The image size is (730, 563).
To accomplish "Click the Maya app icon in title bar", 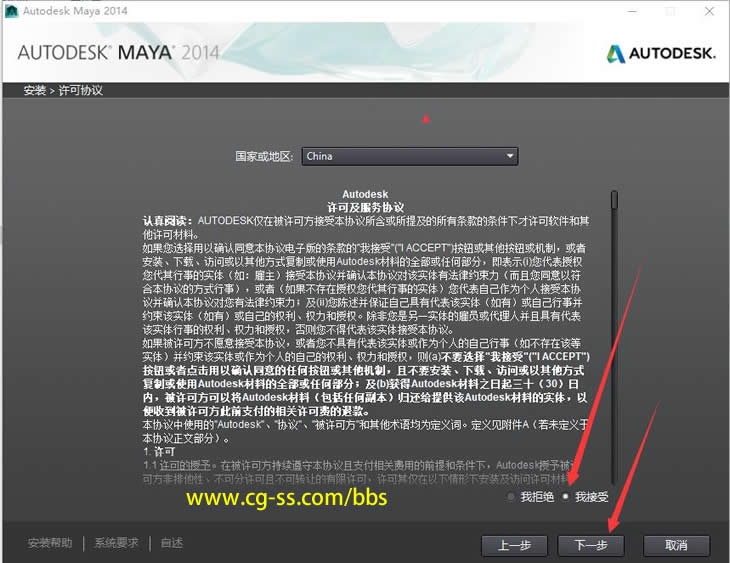I will [x=11, y=11].
